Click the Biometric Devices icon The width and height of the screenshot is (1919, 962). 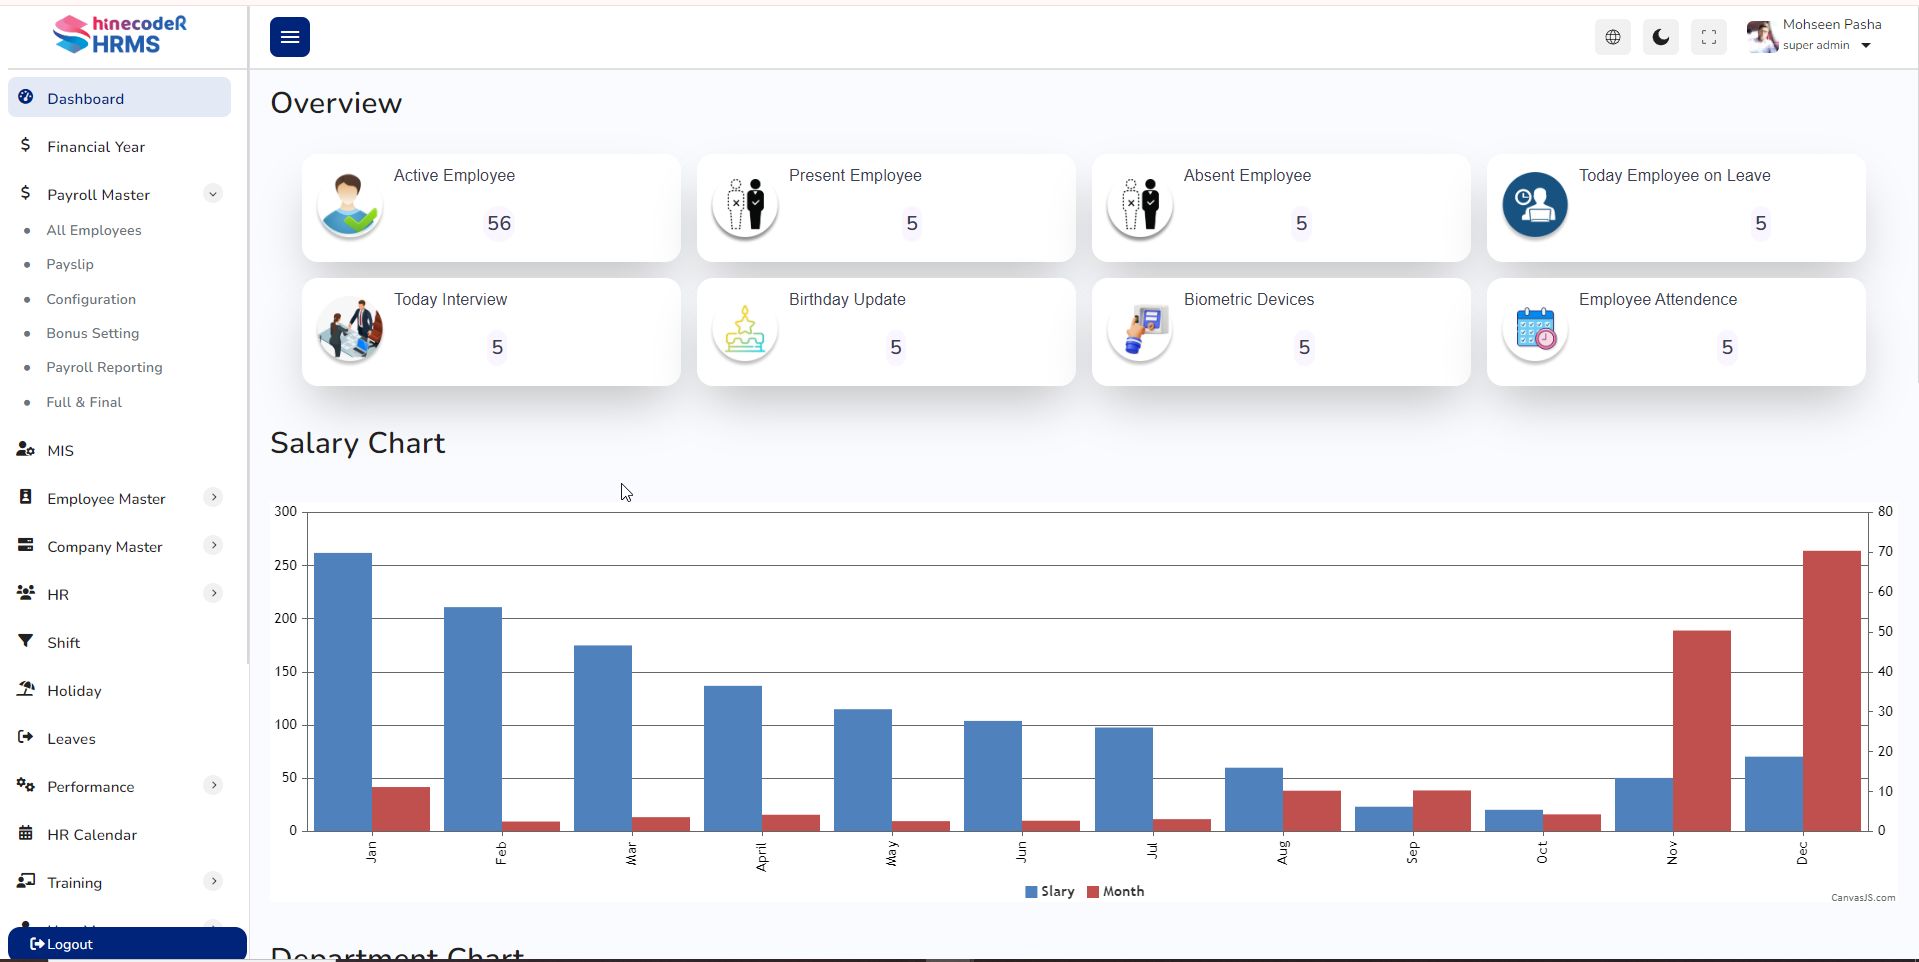pyautogui.click(x=1140, y=329)
